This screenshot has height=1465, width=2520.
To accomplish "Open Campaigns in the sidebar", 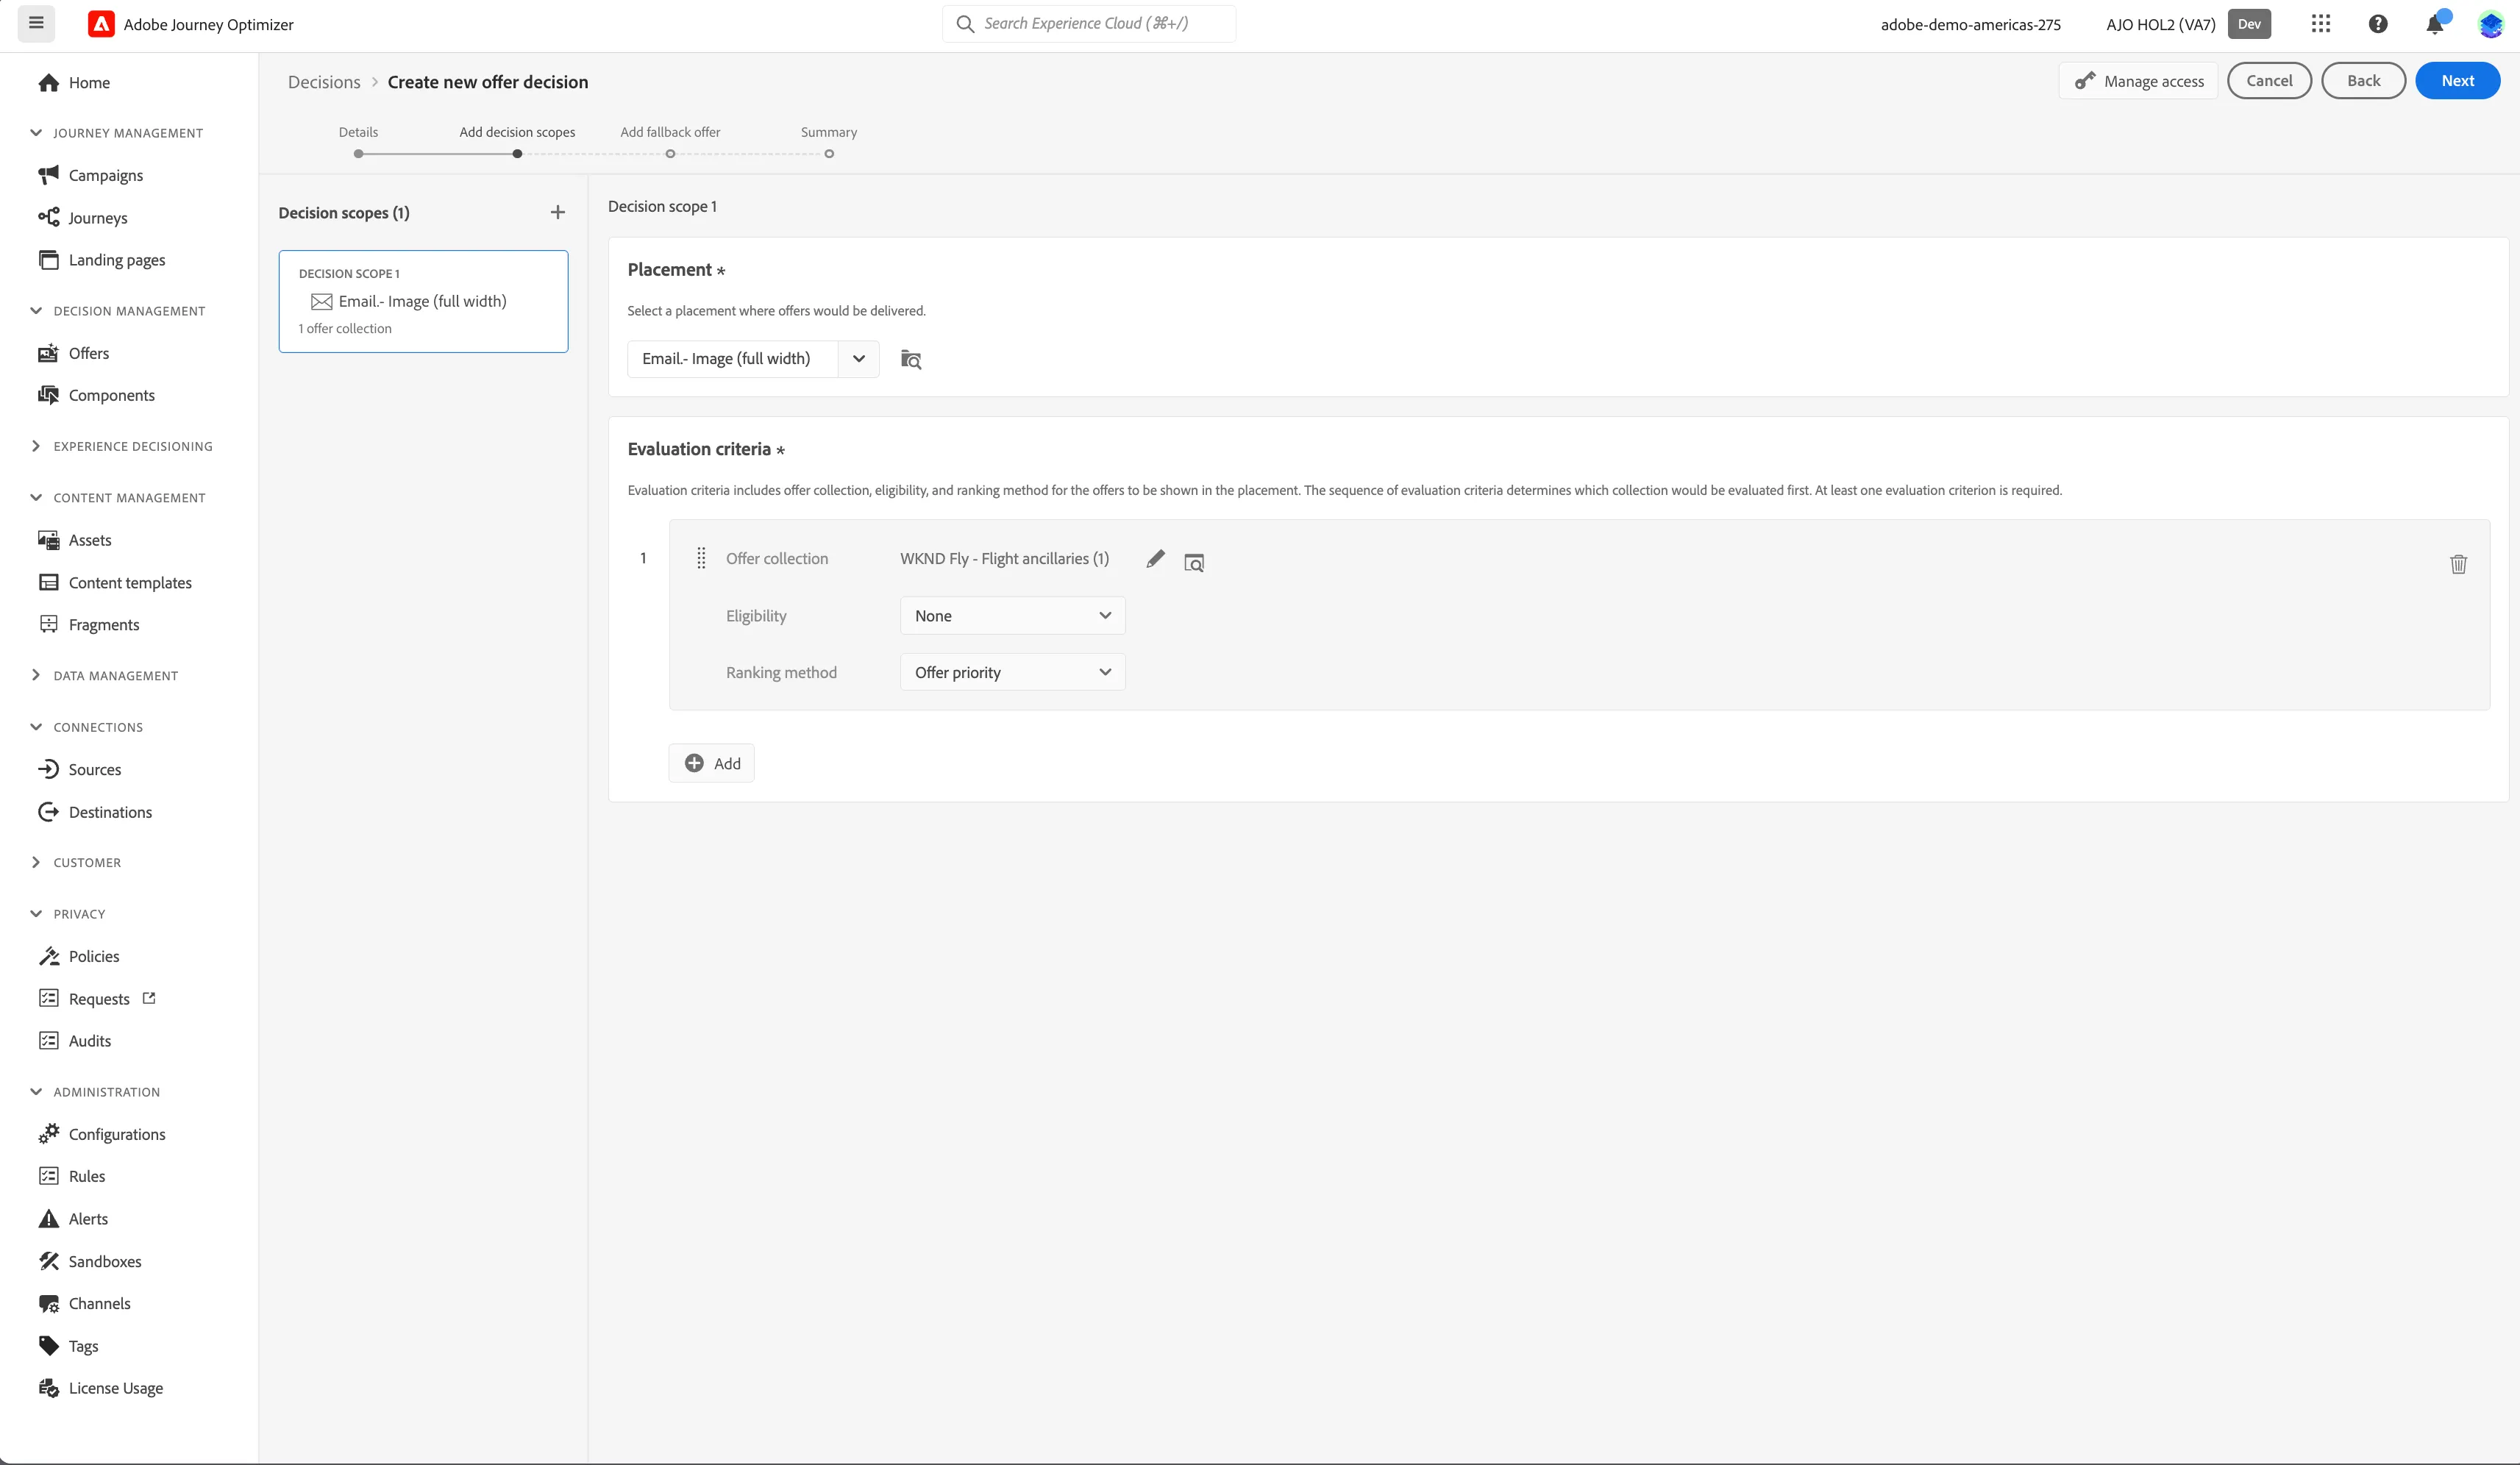I will tap(105, 175).
